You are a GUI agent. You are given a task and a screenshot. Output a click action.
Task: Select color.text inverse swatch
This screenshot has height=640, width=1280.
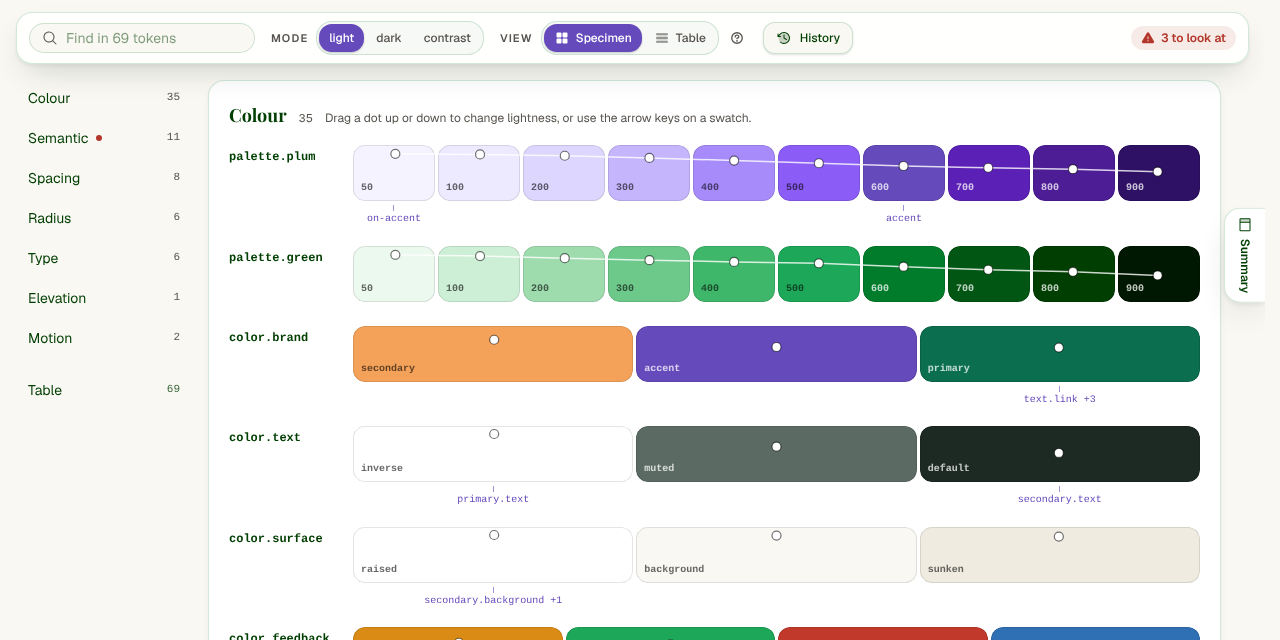pos(493,454)
